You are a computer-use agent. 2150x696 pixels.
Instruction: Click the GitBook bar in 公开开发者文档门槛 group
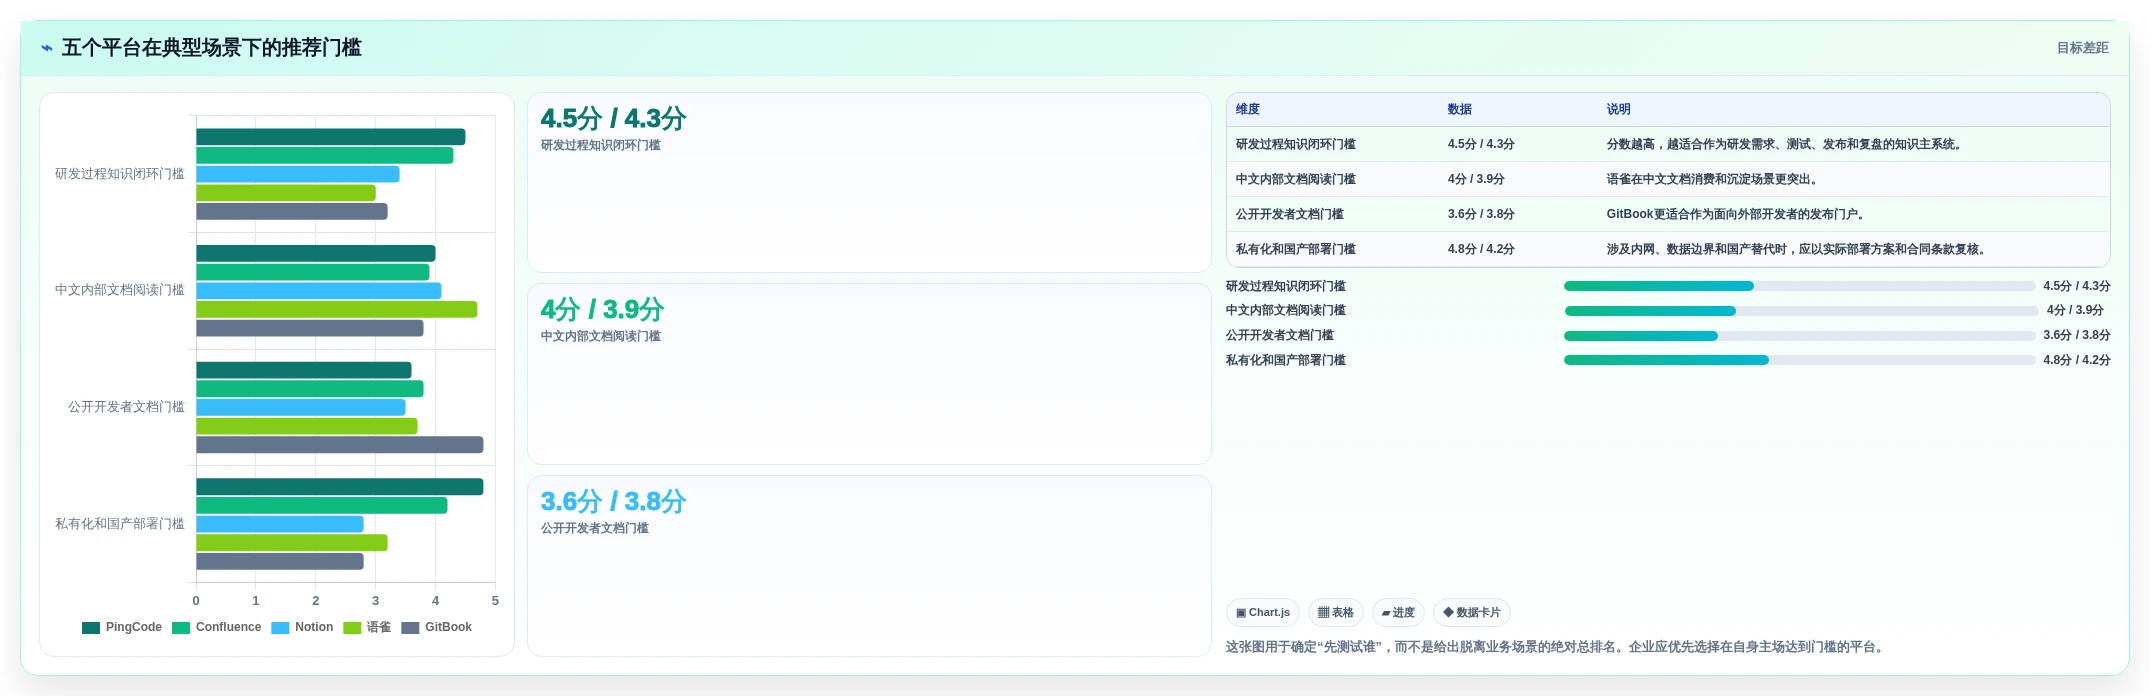point(339,445)
